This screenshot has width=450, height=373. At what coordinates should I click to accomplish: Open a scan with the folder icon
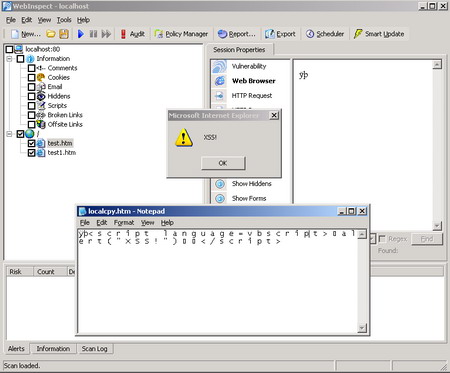click(x=51, y=34)
